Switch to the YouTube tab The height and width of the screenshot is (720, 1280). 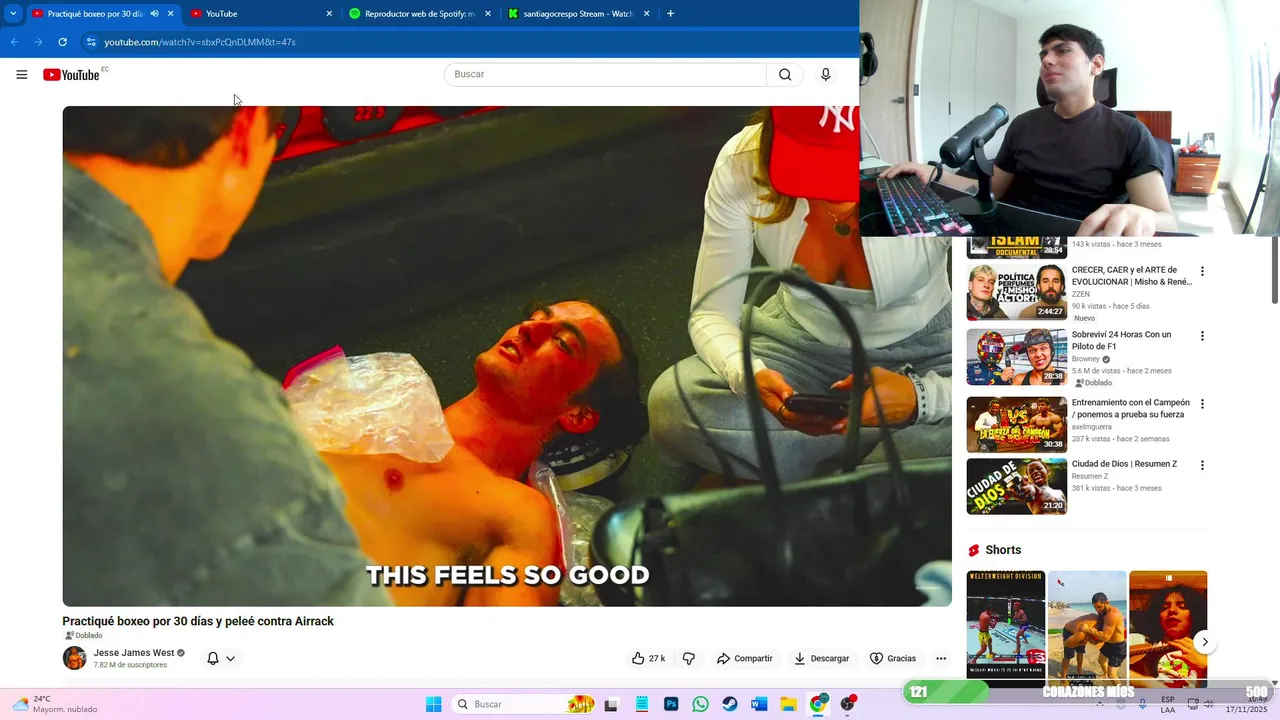(x=262, y=14)
